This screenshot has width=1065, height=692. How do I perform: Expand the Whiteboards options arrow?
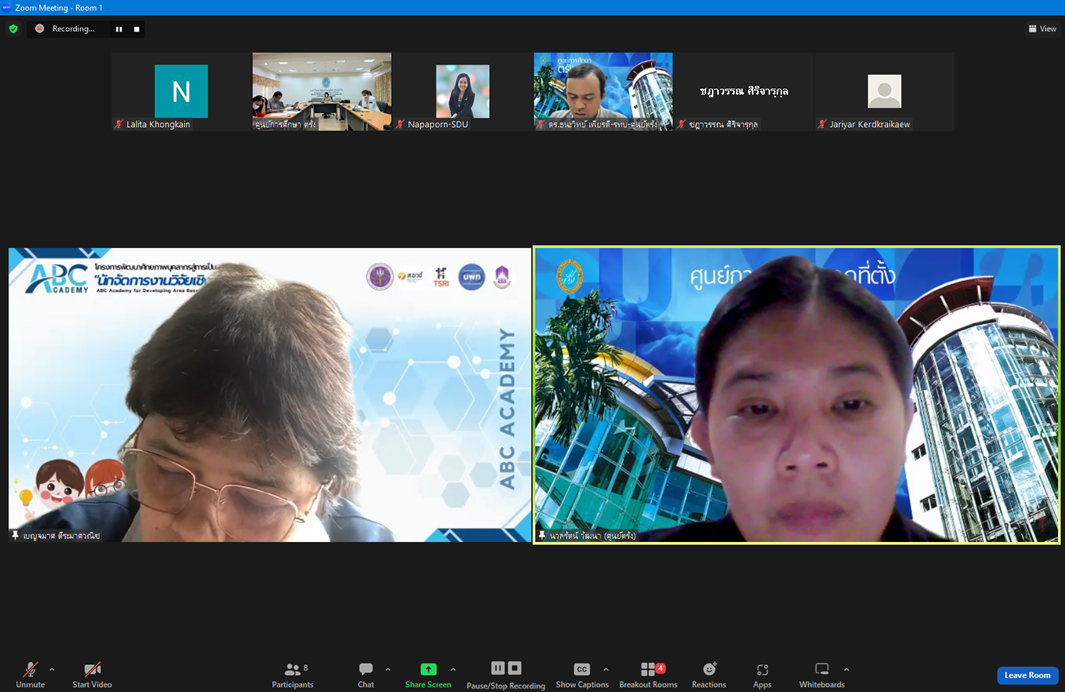[847, 670]
